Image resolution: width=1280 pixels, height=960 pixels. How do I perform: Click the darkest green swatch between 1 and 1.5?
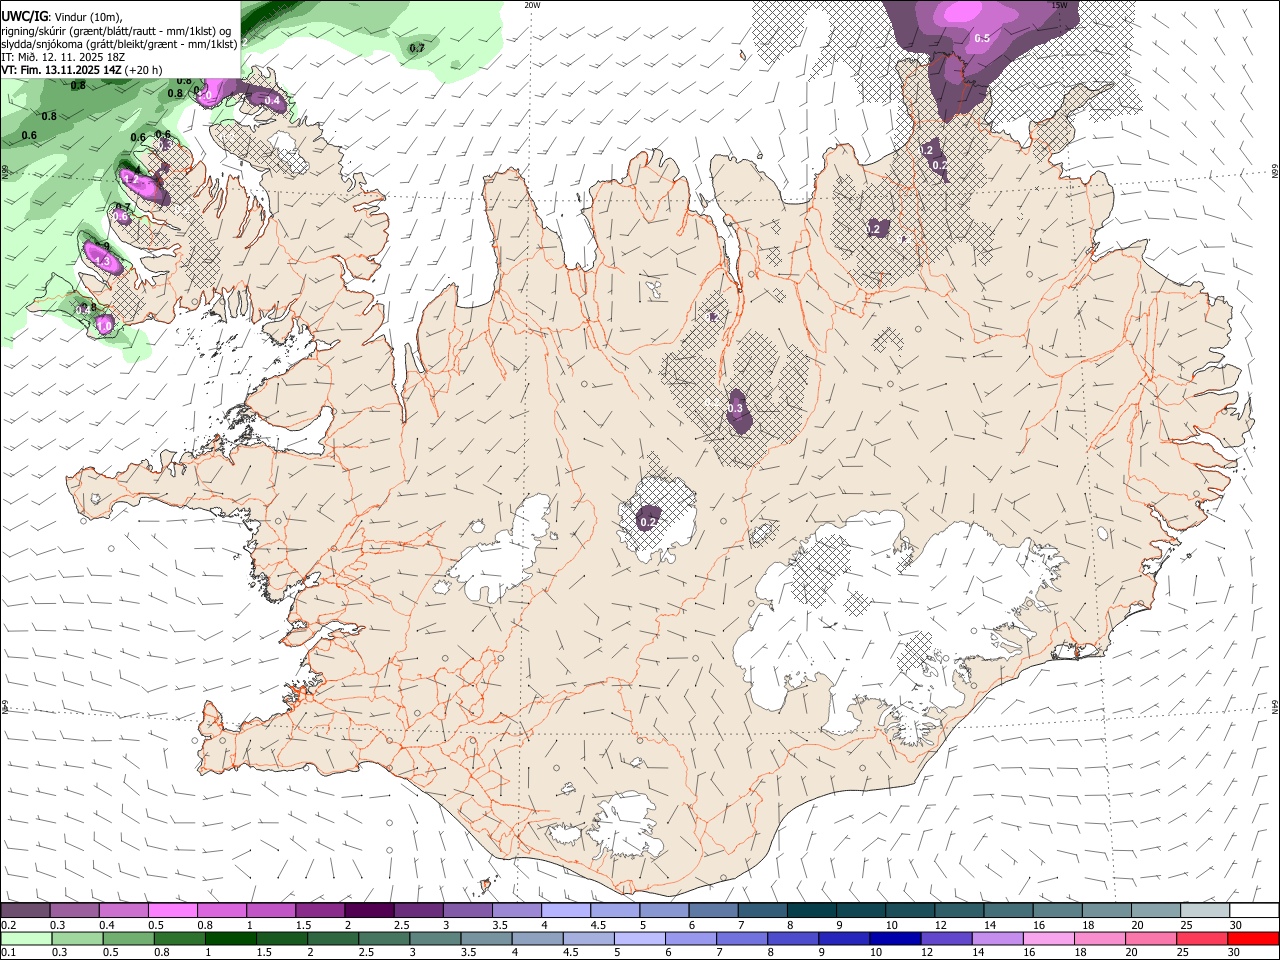coord(231,939)
